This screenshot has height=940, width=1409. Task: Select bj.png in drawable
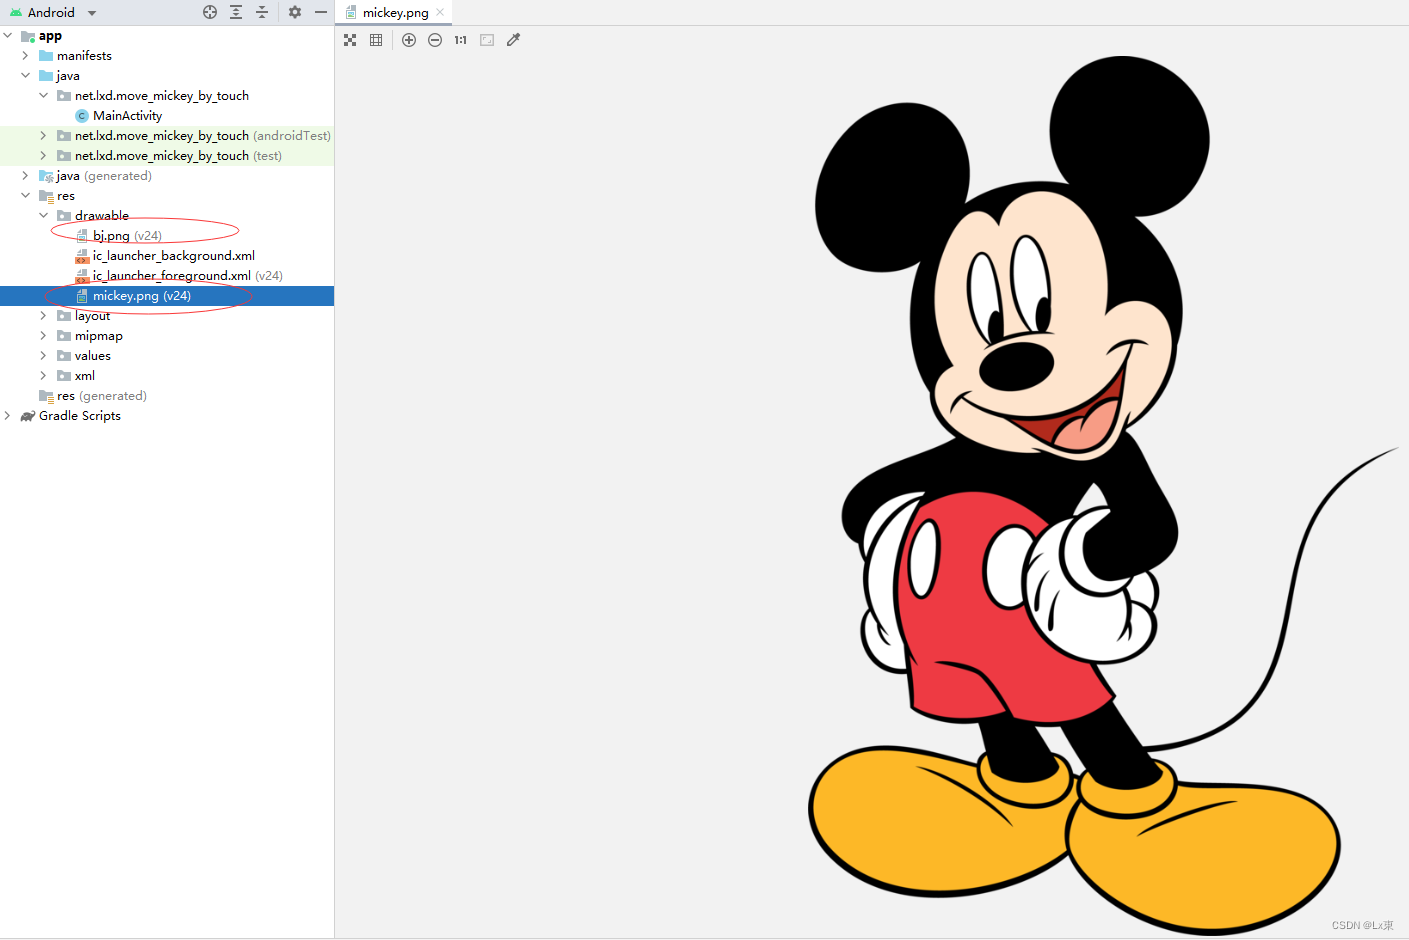tap(127, 236)
